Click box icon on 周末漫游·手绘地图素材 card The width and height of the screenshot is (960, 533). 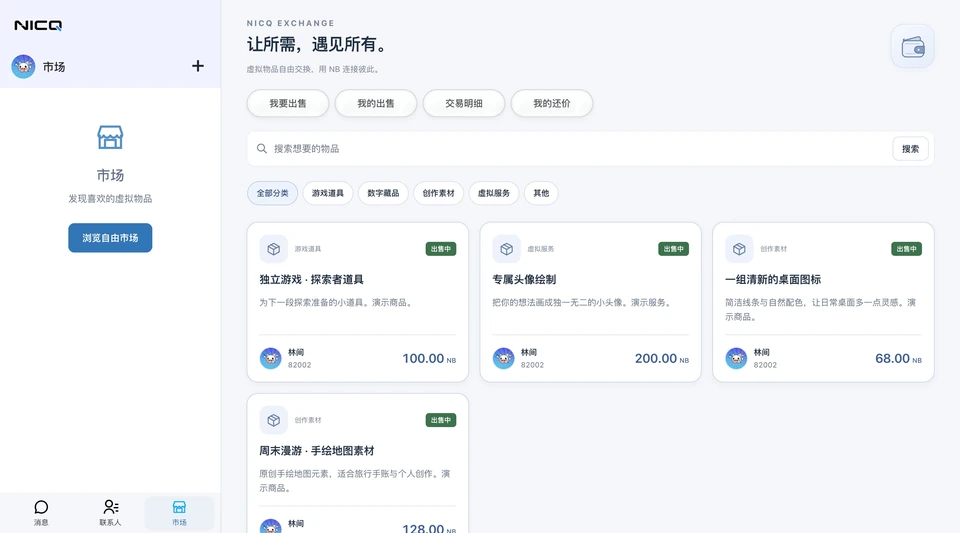(274, 420)
